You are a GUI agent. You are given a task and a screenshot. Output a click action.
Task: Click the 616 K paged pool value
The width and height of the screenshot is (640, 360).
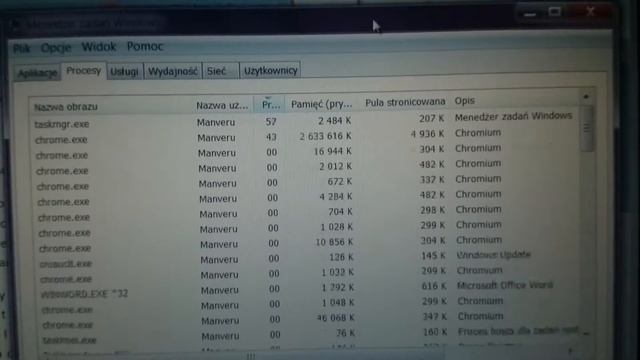tap(434, 287)
